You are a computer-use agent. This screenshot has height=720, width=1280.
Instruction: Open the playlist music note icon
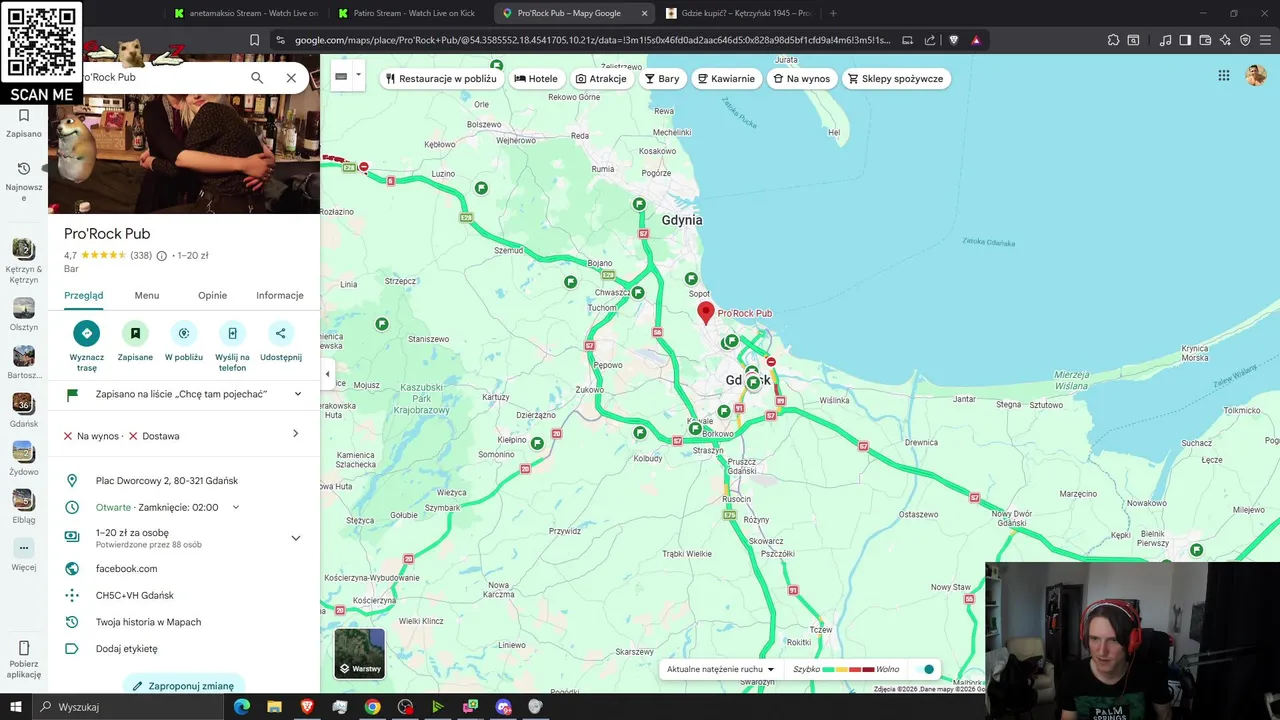[1165, 40]
